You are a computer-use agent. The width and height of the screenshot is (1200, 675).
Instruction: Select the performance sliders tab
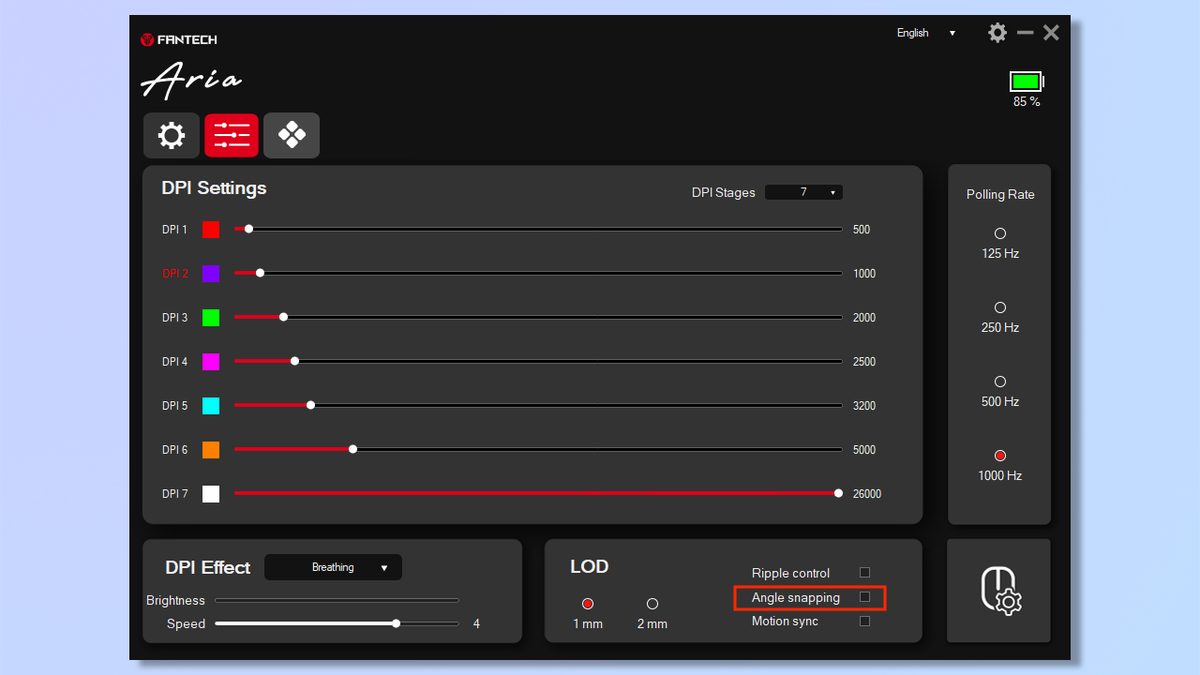click(x=231, y=135)
